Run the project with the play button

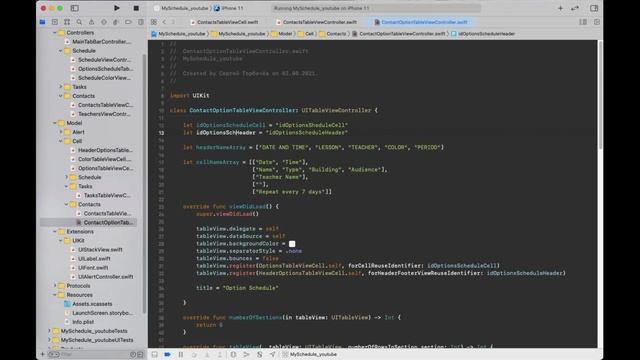pyautogui.click(x=117, y=8)
